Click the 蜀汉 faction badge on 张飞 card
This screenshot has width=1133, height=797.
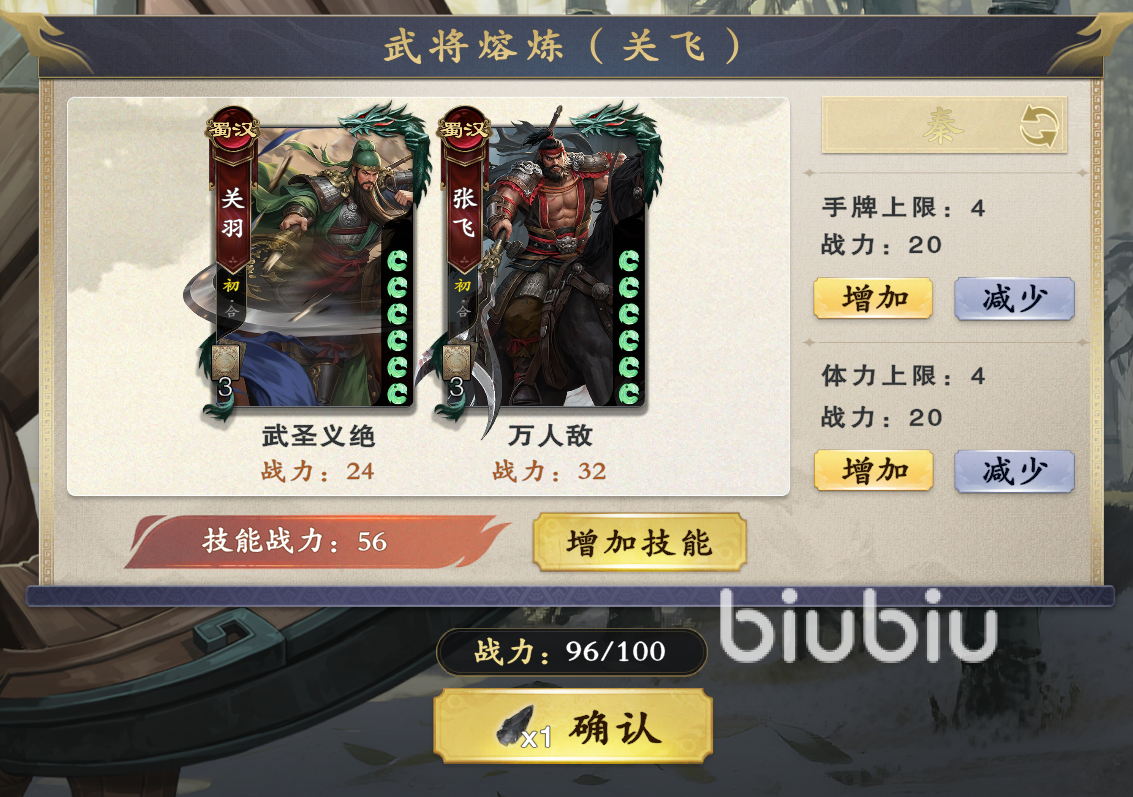463,129
